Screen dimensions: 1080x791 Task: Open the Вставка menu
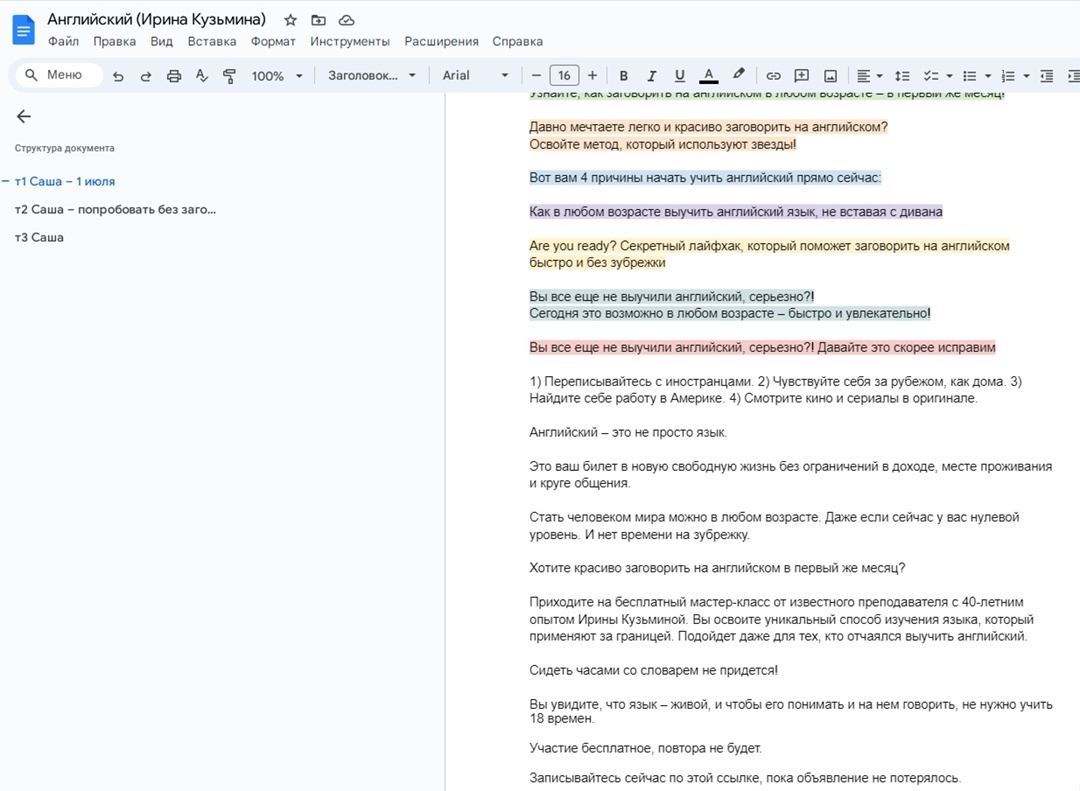tap(212, 41)
